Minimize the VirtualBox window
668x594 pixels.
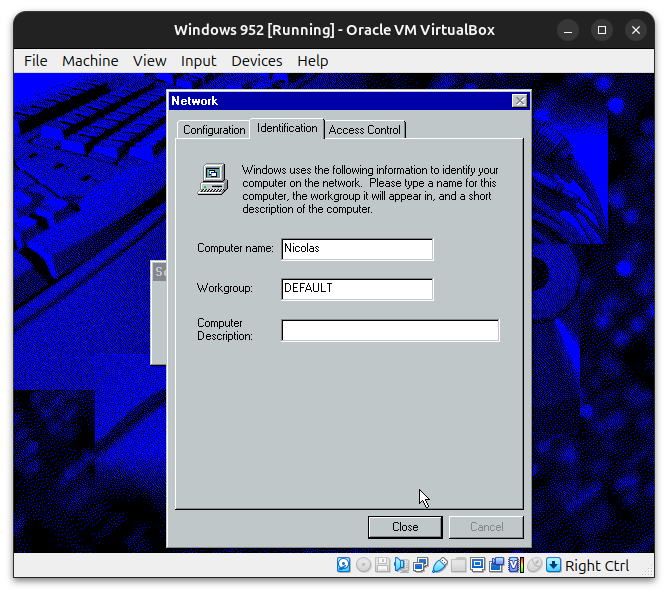(x=568, y=30)
